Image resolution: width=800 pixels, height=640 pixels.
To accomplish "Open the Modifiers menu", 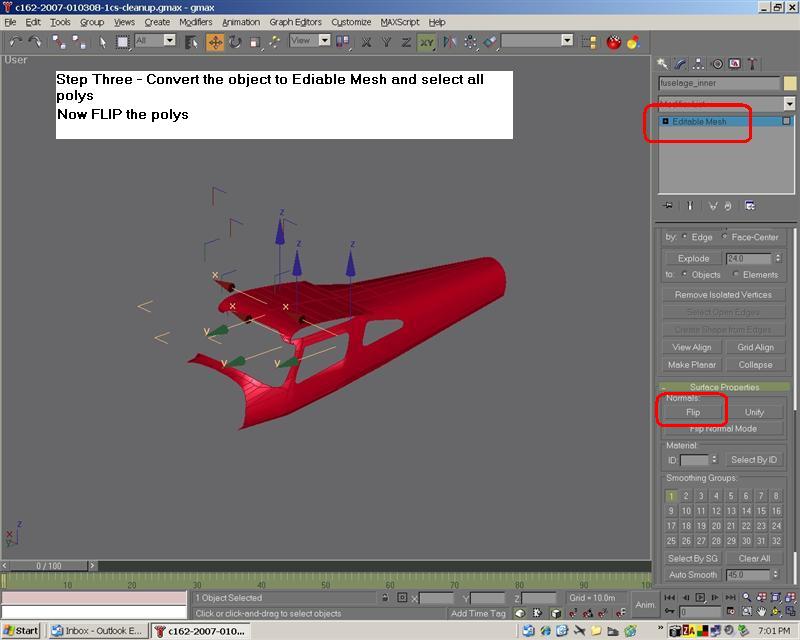I will [x=195, y=22].
